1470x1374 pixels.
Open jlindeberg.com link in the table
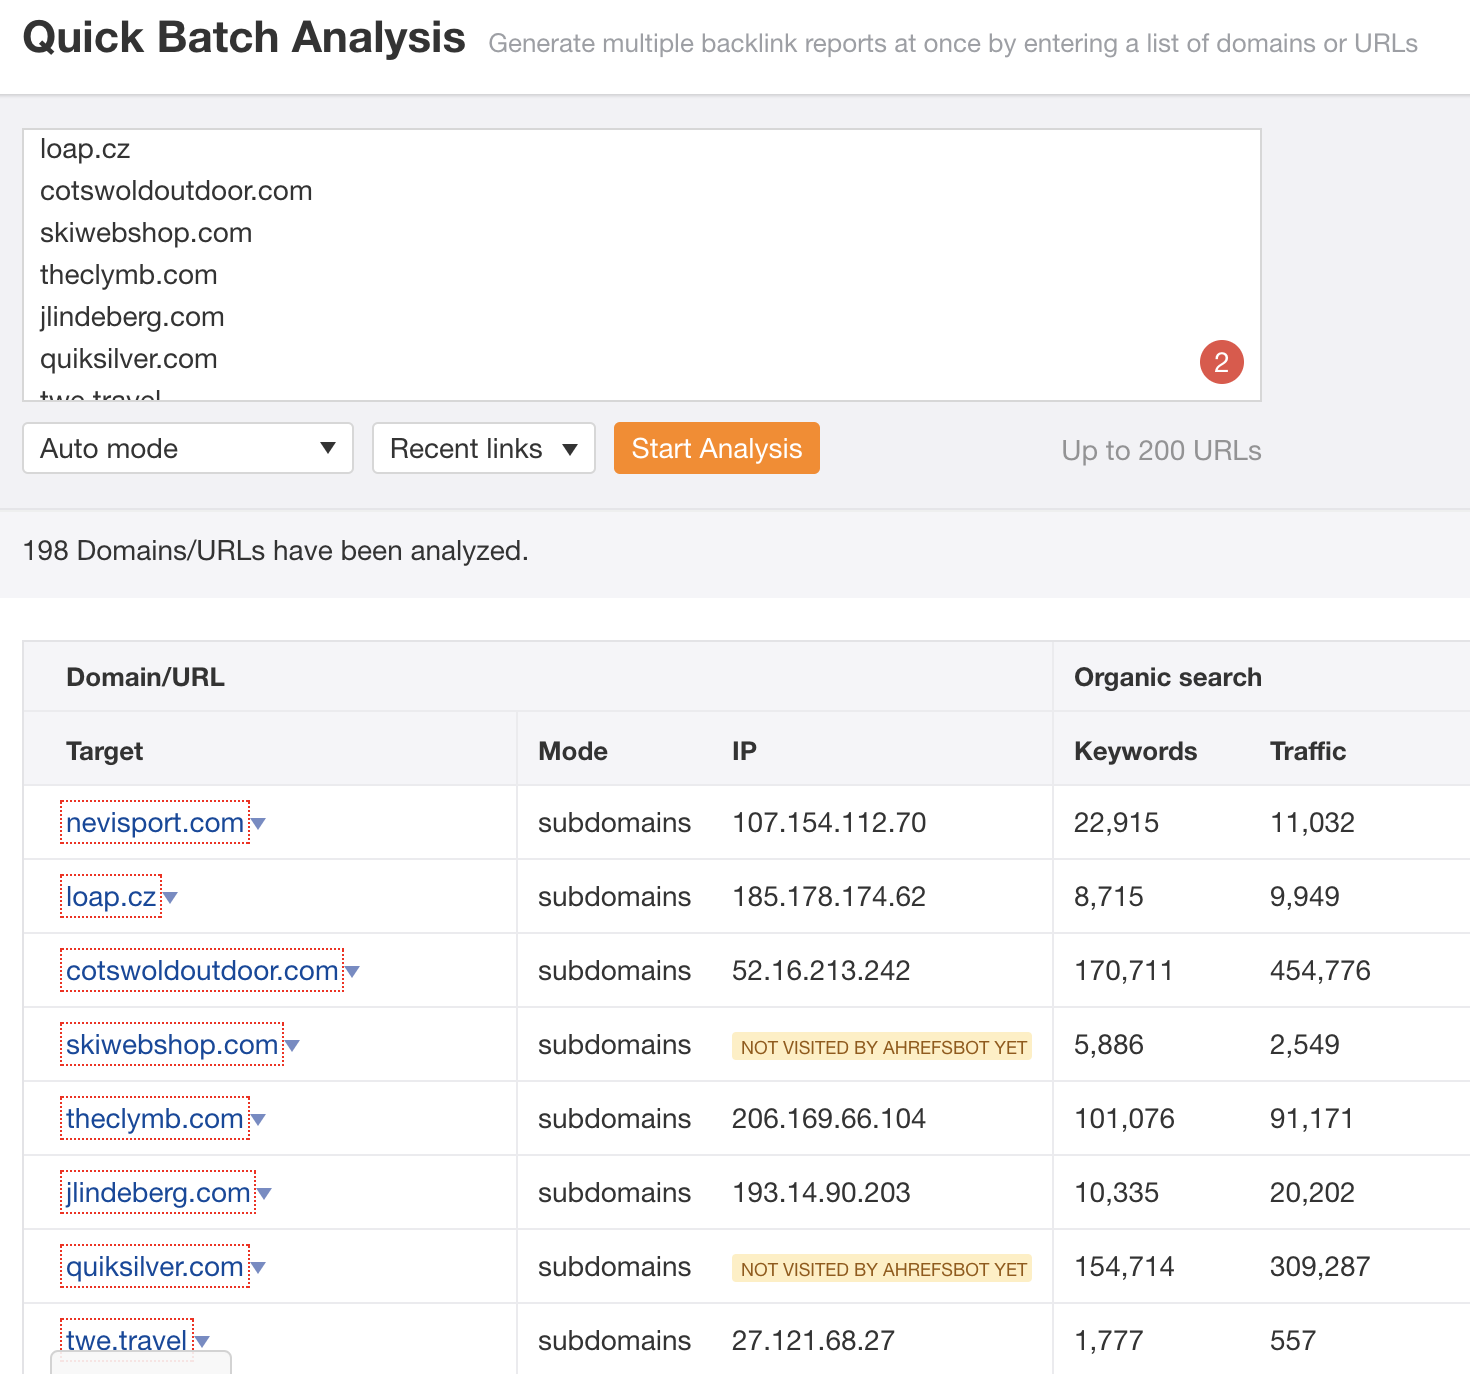tap(158, 1192)
